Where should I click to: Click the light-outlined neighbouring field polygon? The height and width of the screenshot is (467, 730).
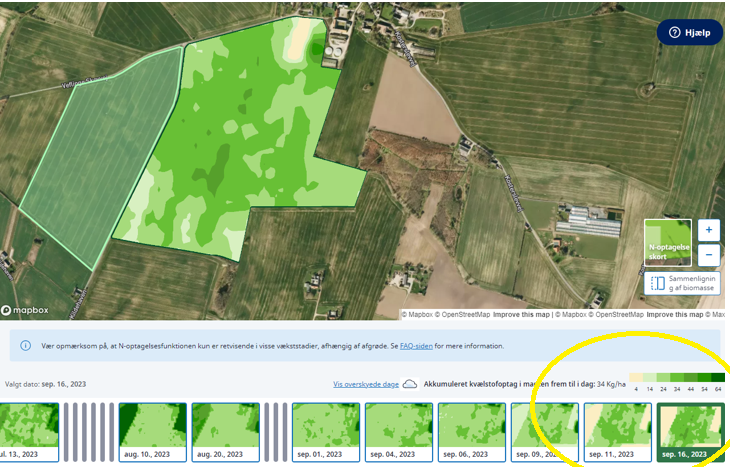pos(100,158)
